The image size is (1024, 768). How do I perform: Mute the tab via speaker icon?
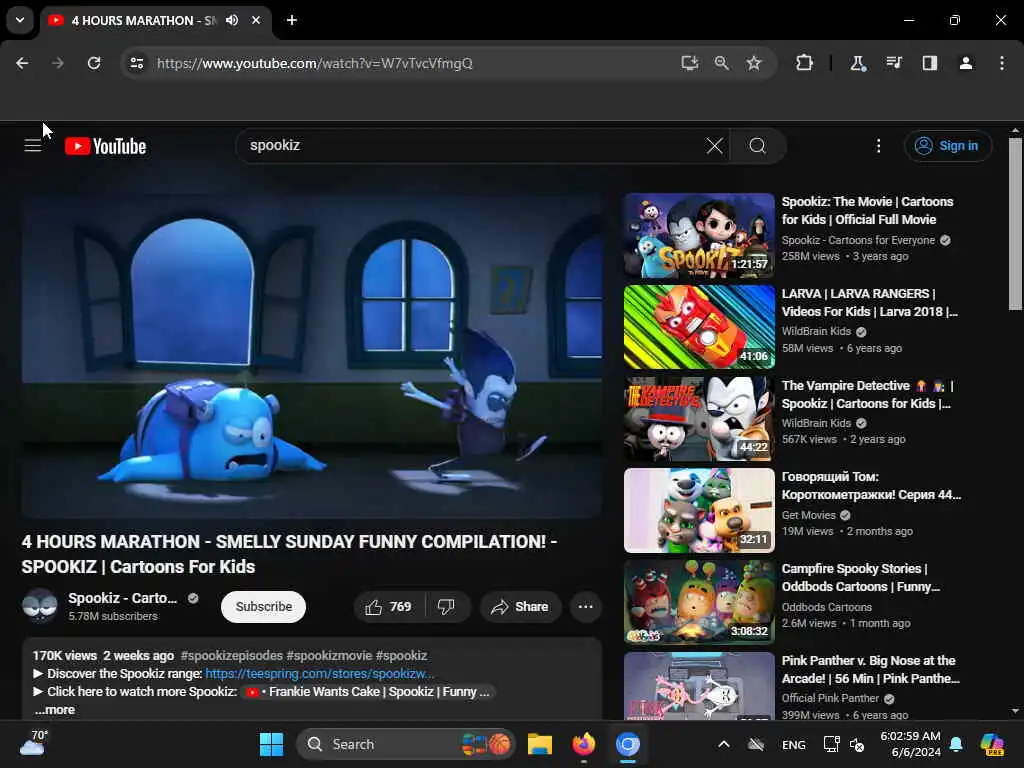[x=232, y=20]
